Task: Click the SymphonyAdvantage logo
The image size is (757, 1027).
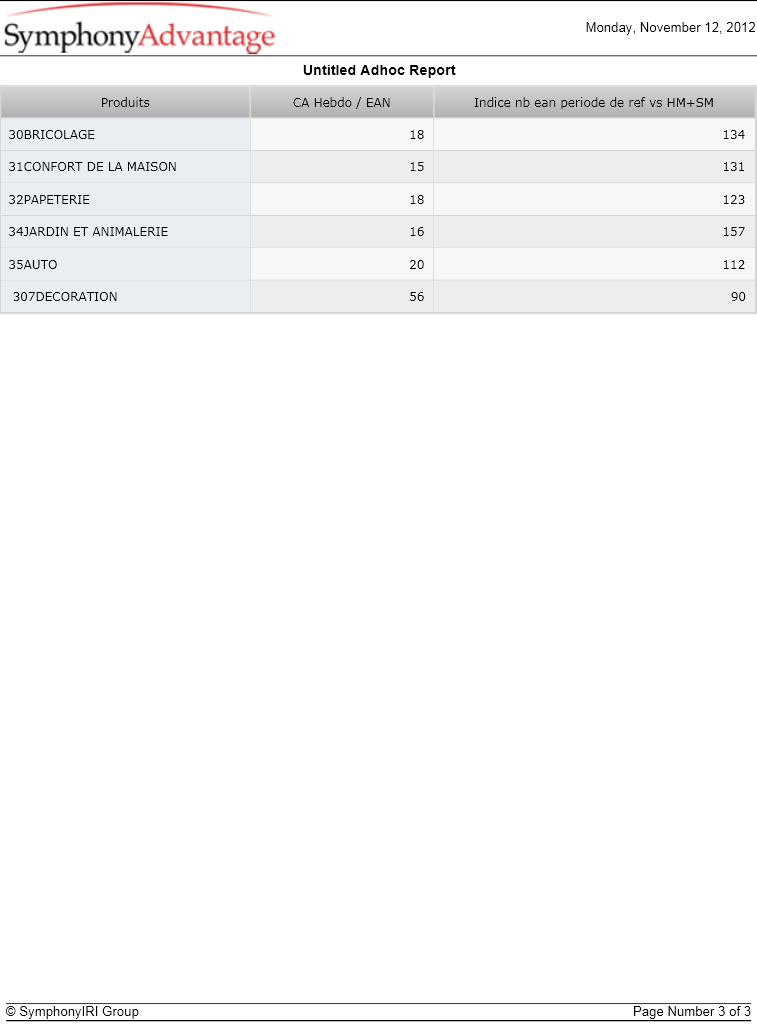Action: [x=139, y=29]
